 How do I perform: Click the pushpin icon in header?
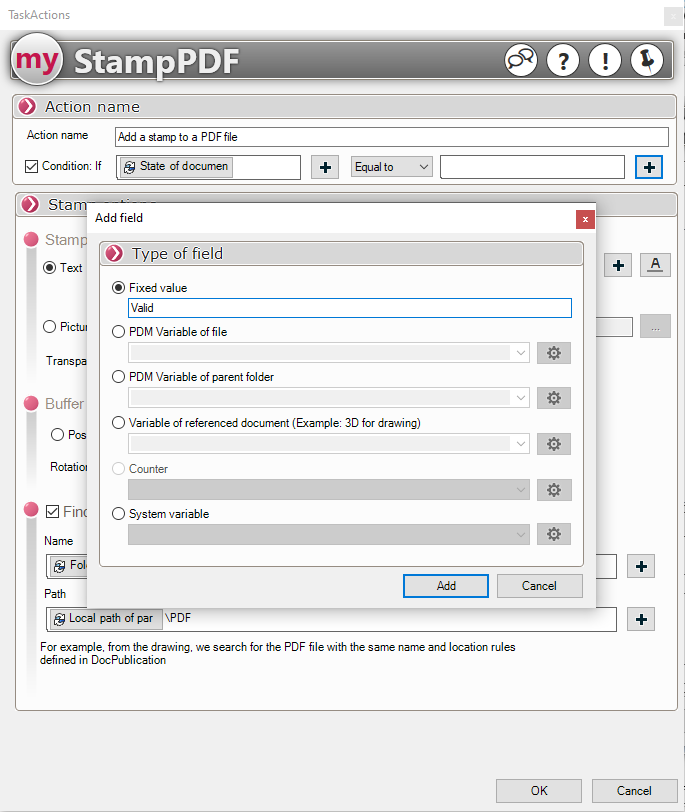point(647,61)
